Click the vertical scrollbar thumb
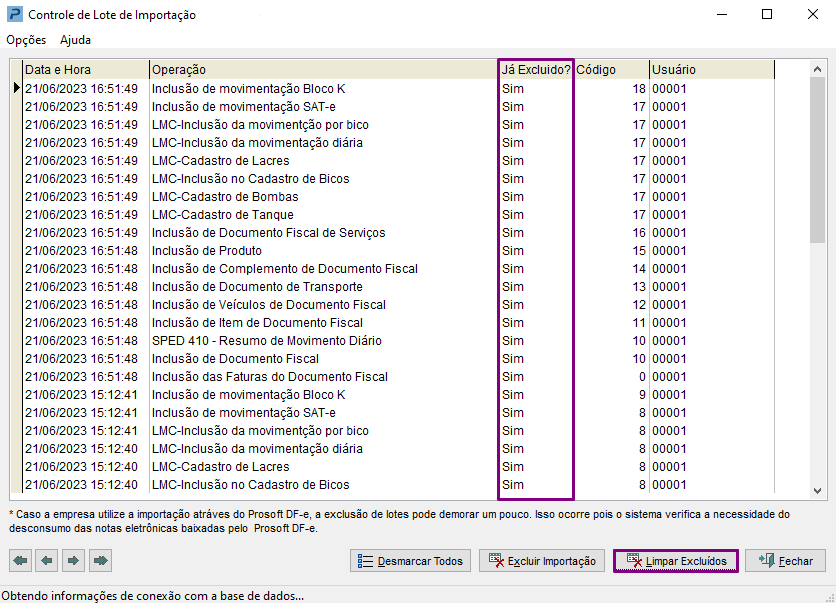The width and height of the screenshot is (836, 603). [x=817, y=160]
